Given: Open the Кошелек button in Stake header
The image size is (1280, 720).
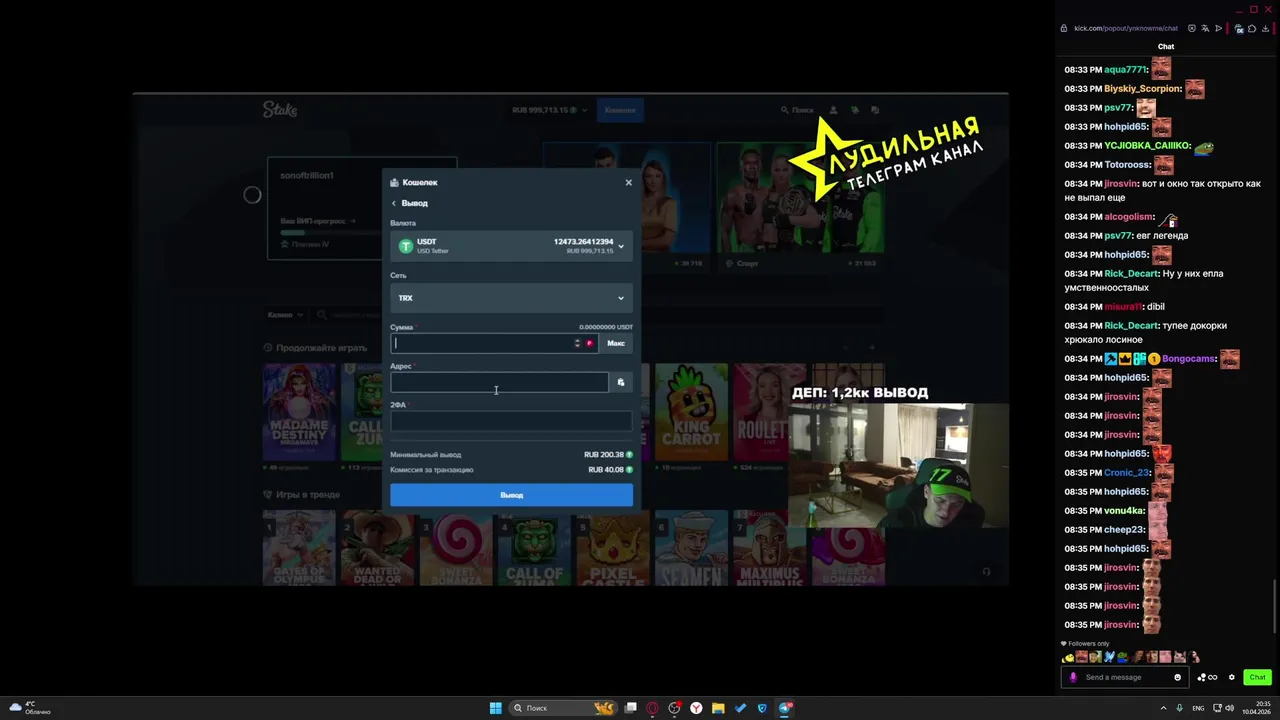Looking at the screenshot, I should point(620,110).
